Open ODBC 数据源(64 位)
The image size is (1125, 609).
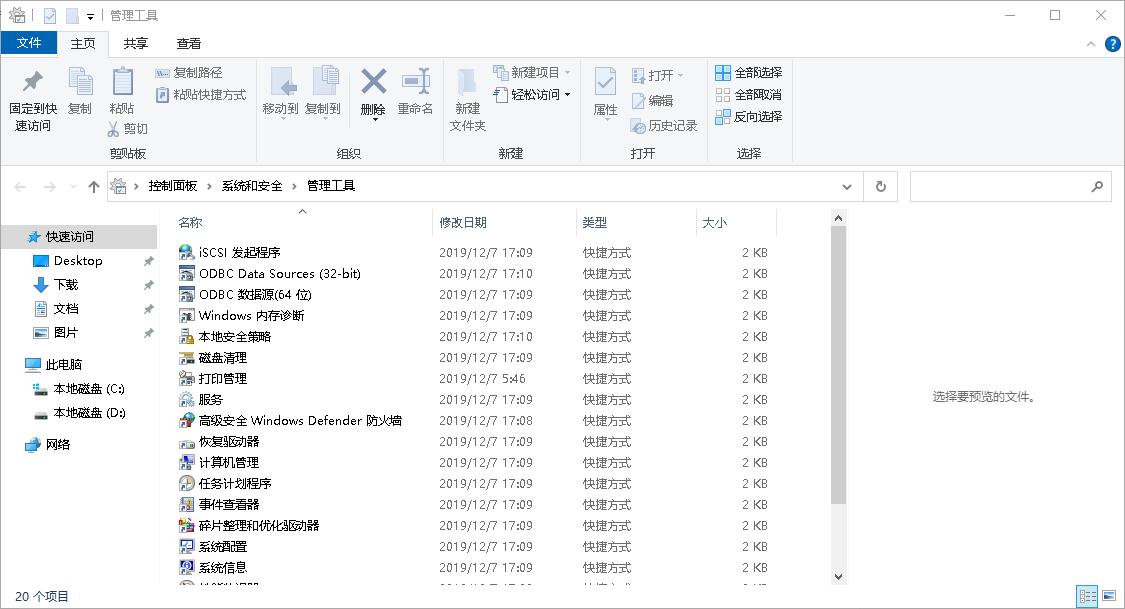pyautogui.click(x=246, y=294)
